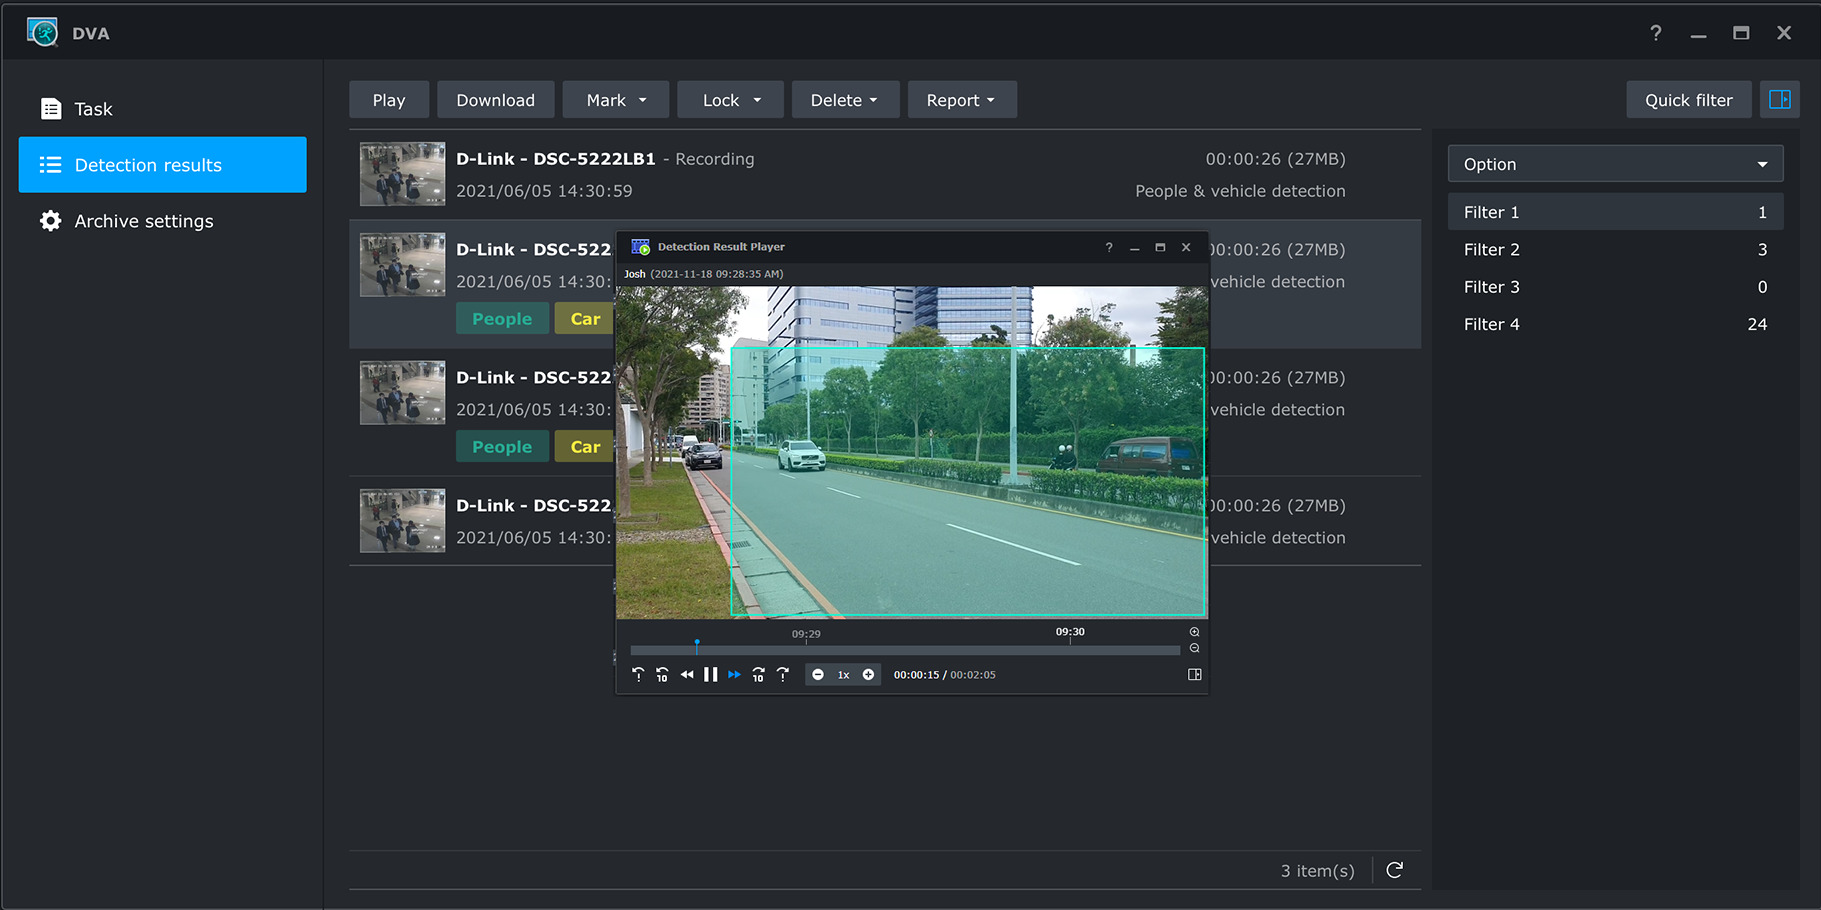Open the Option combo box
1821x910 pixels.
click(x=1615, y=164)
